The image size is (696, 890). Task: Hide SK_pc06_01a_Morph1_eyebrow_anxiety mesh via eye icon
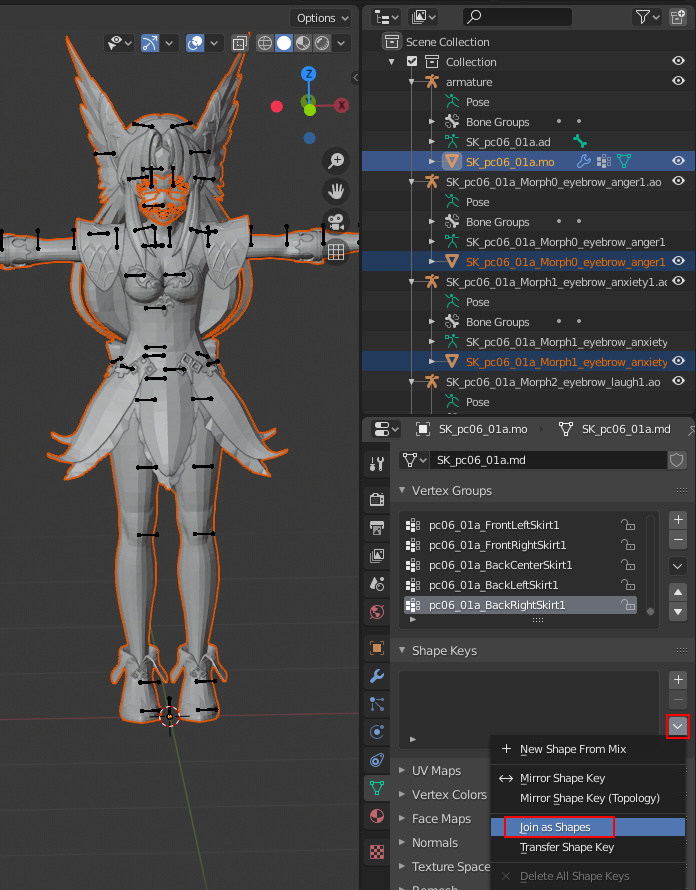tap(678, 360)
